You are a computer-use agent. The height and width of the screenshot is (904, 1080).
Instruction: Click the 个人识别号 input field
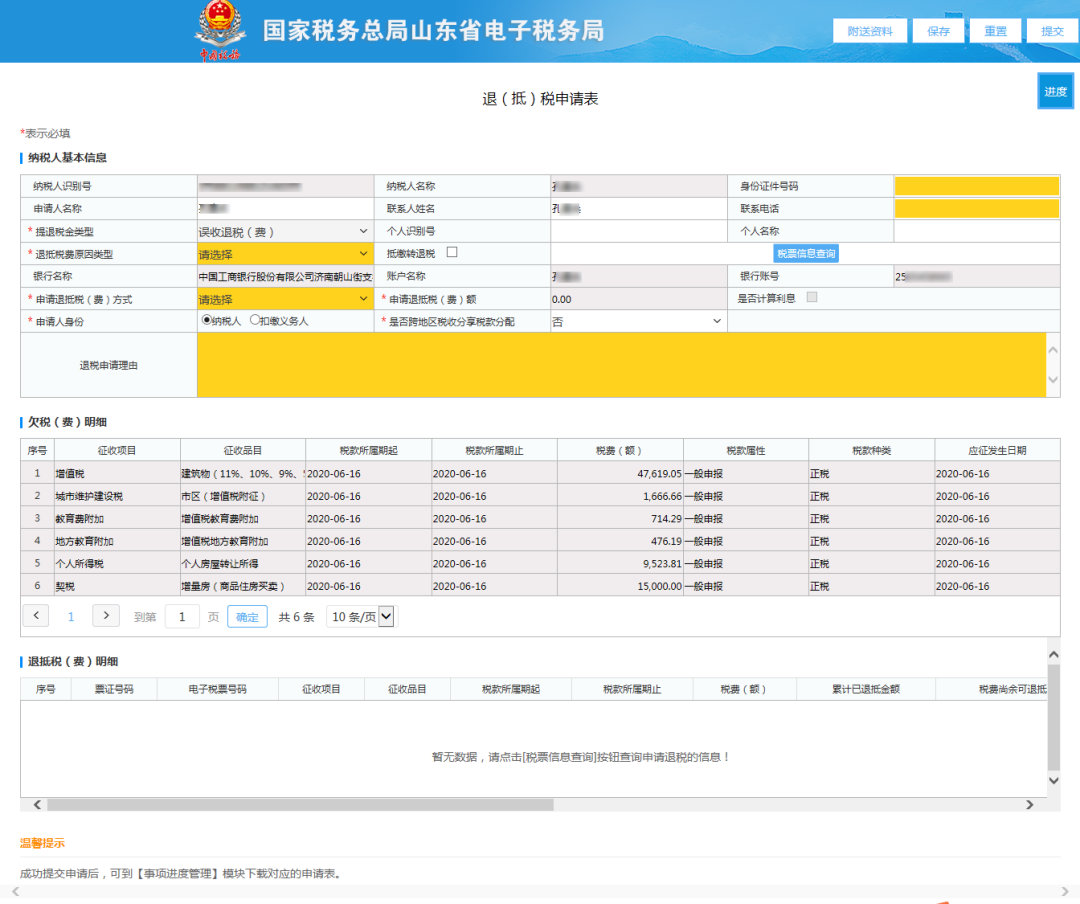point(638,232)
